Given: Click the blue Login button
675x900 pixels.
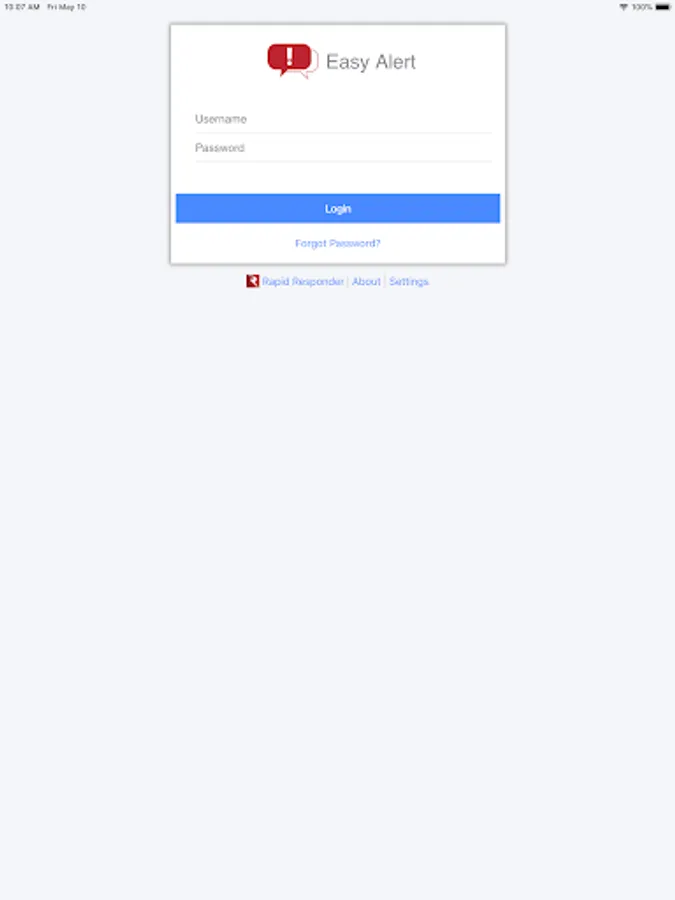Looking at the screenshot, I should (338, 208).
